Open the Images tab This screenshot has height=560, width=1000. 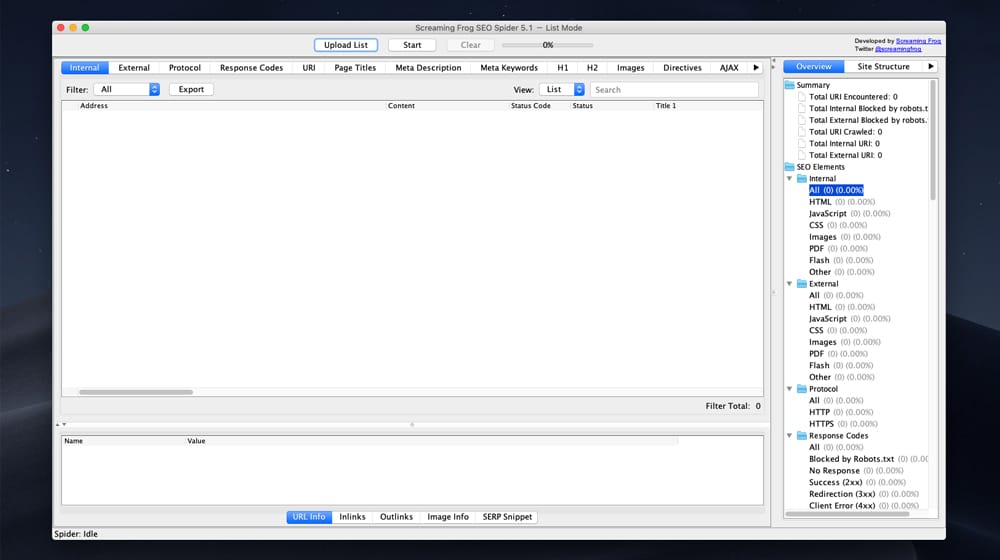(631, 68)
